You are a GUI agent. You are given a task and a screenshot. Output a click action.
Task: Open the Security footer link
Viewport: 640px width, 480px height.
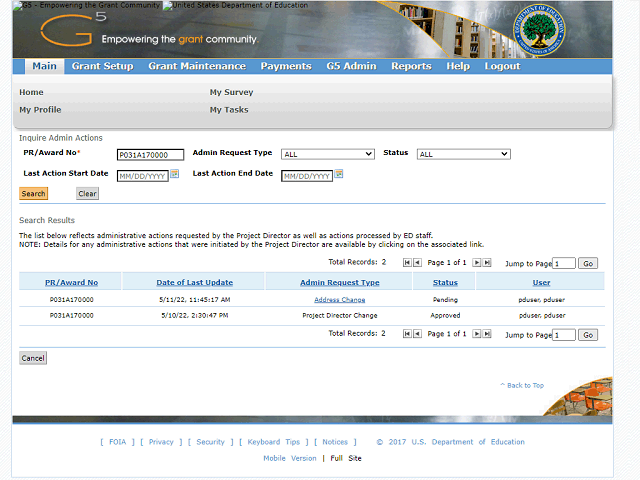(211, 442)
